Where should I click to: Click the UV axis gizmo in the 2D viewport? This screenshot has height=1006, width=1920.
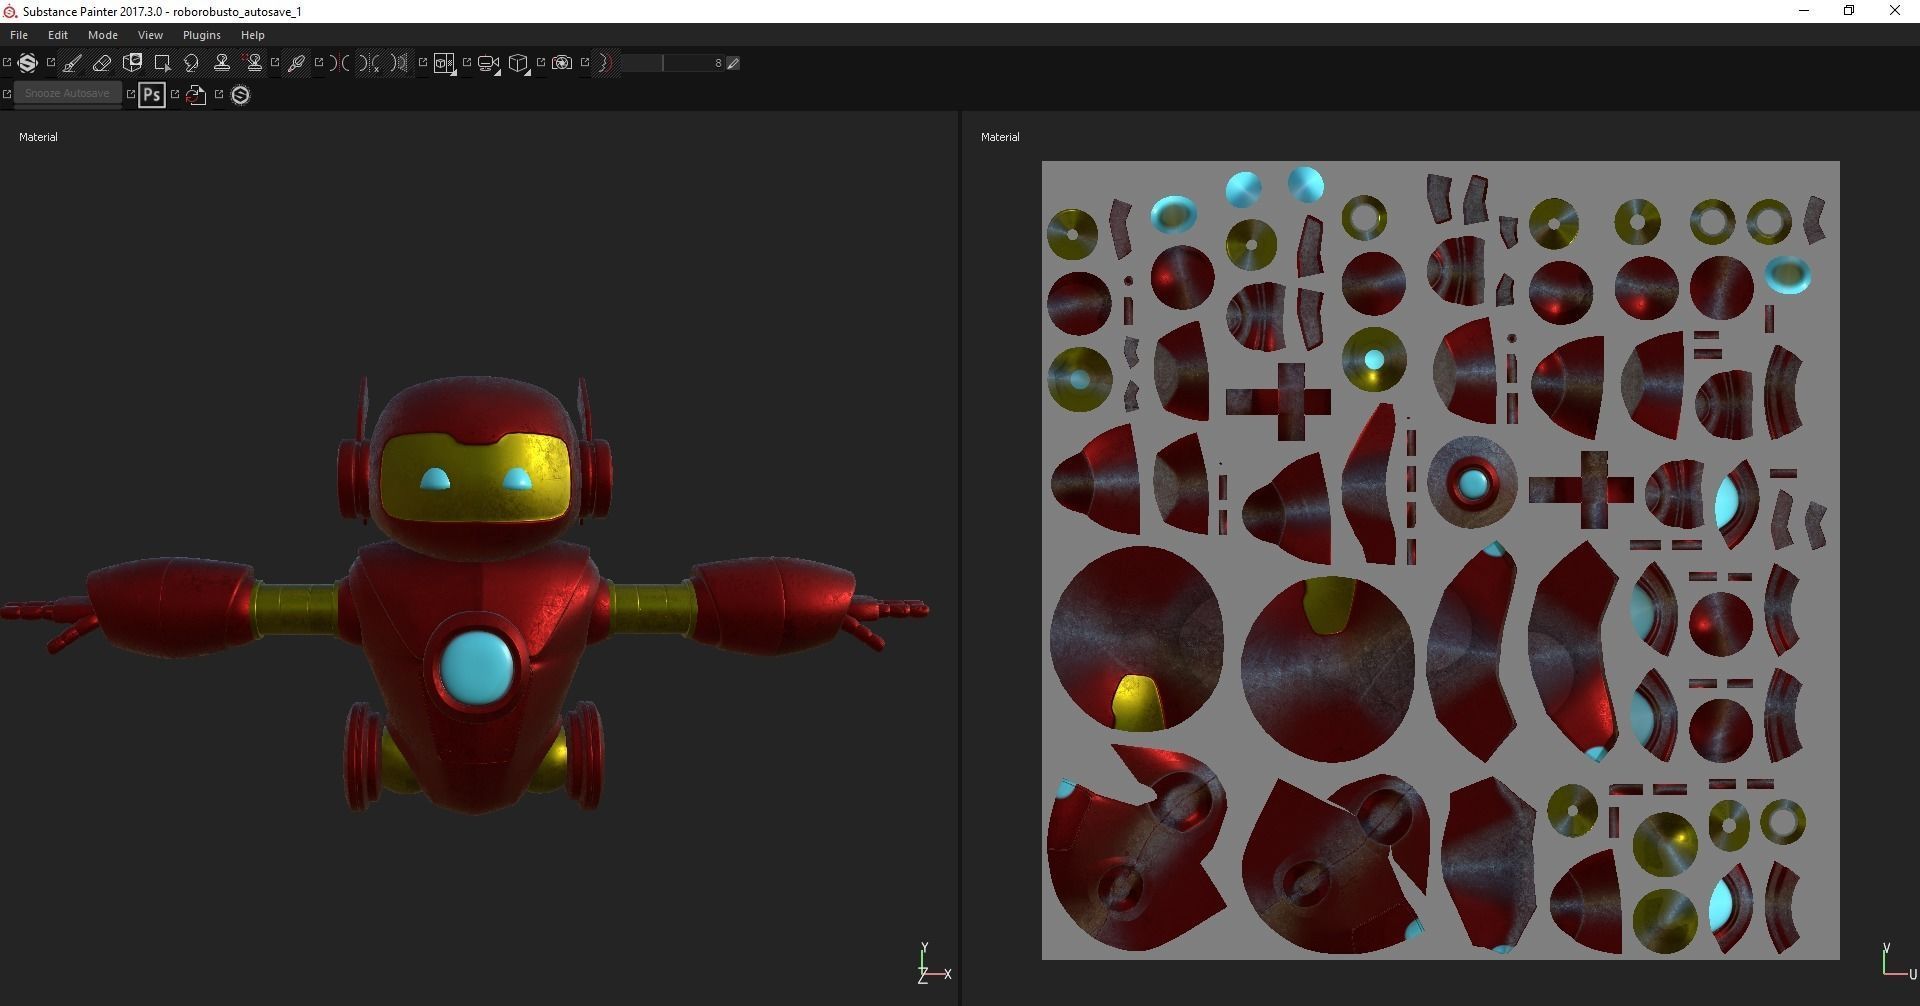(x=1898, y=960)
